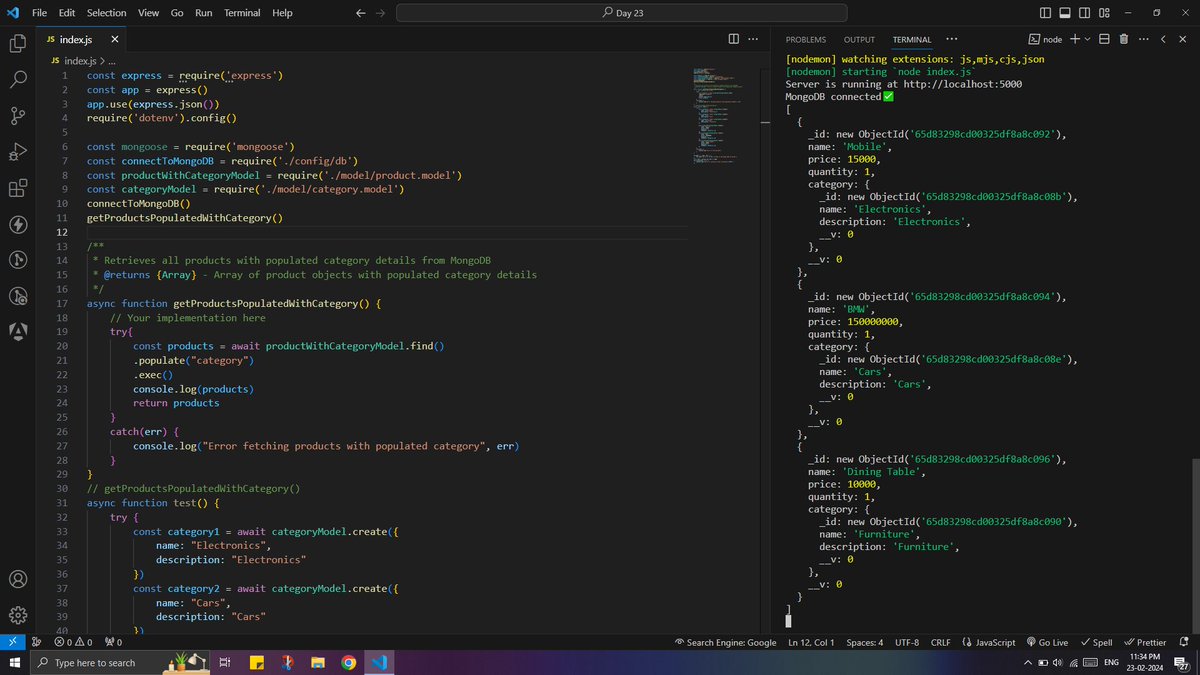Screen dimensions: 1200x675
Task: Open the launch profile dropdown next to plus
Action: tap(1089, 39)
